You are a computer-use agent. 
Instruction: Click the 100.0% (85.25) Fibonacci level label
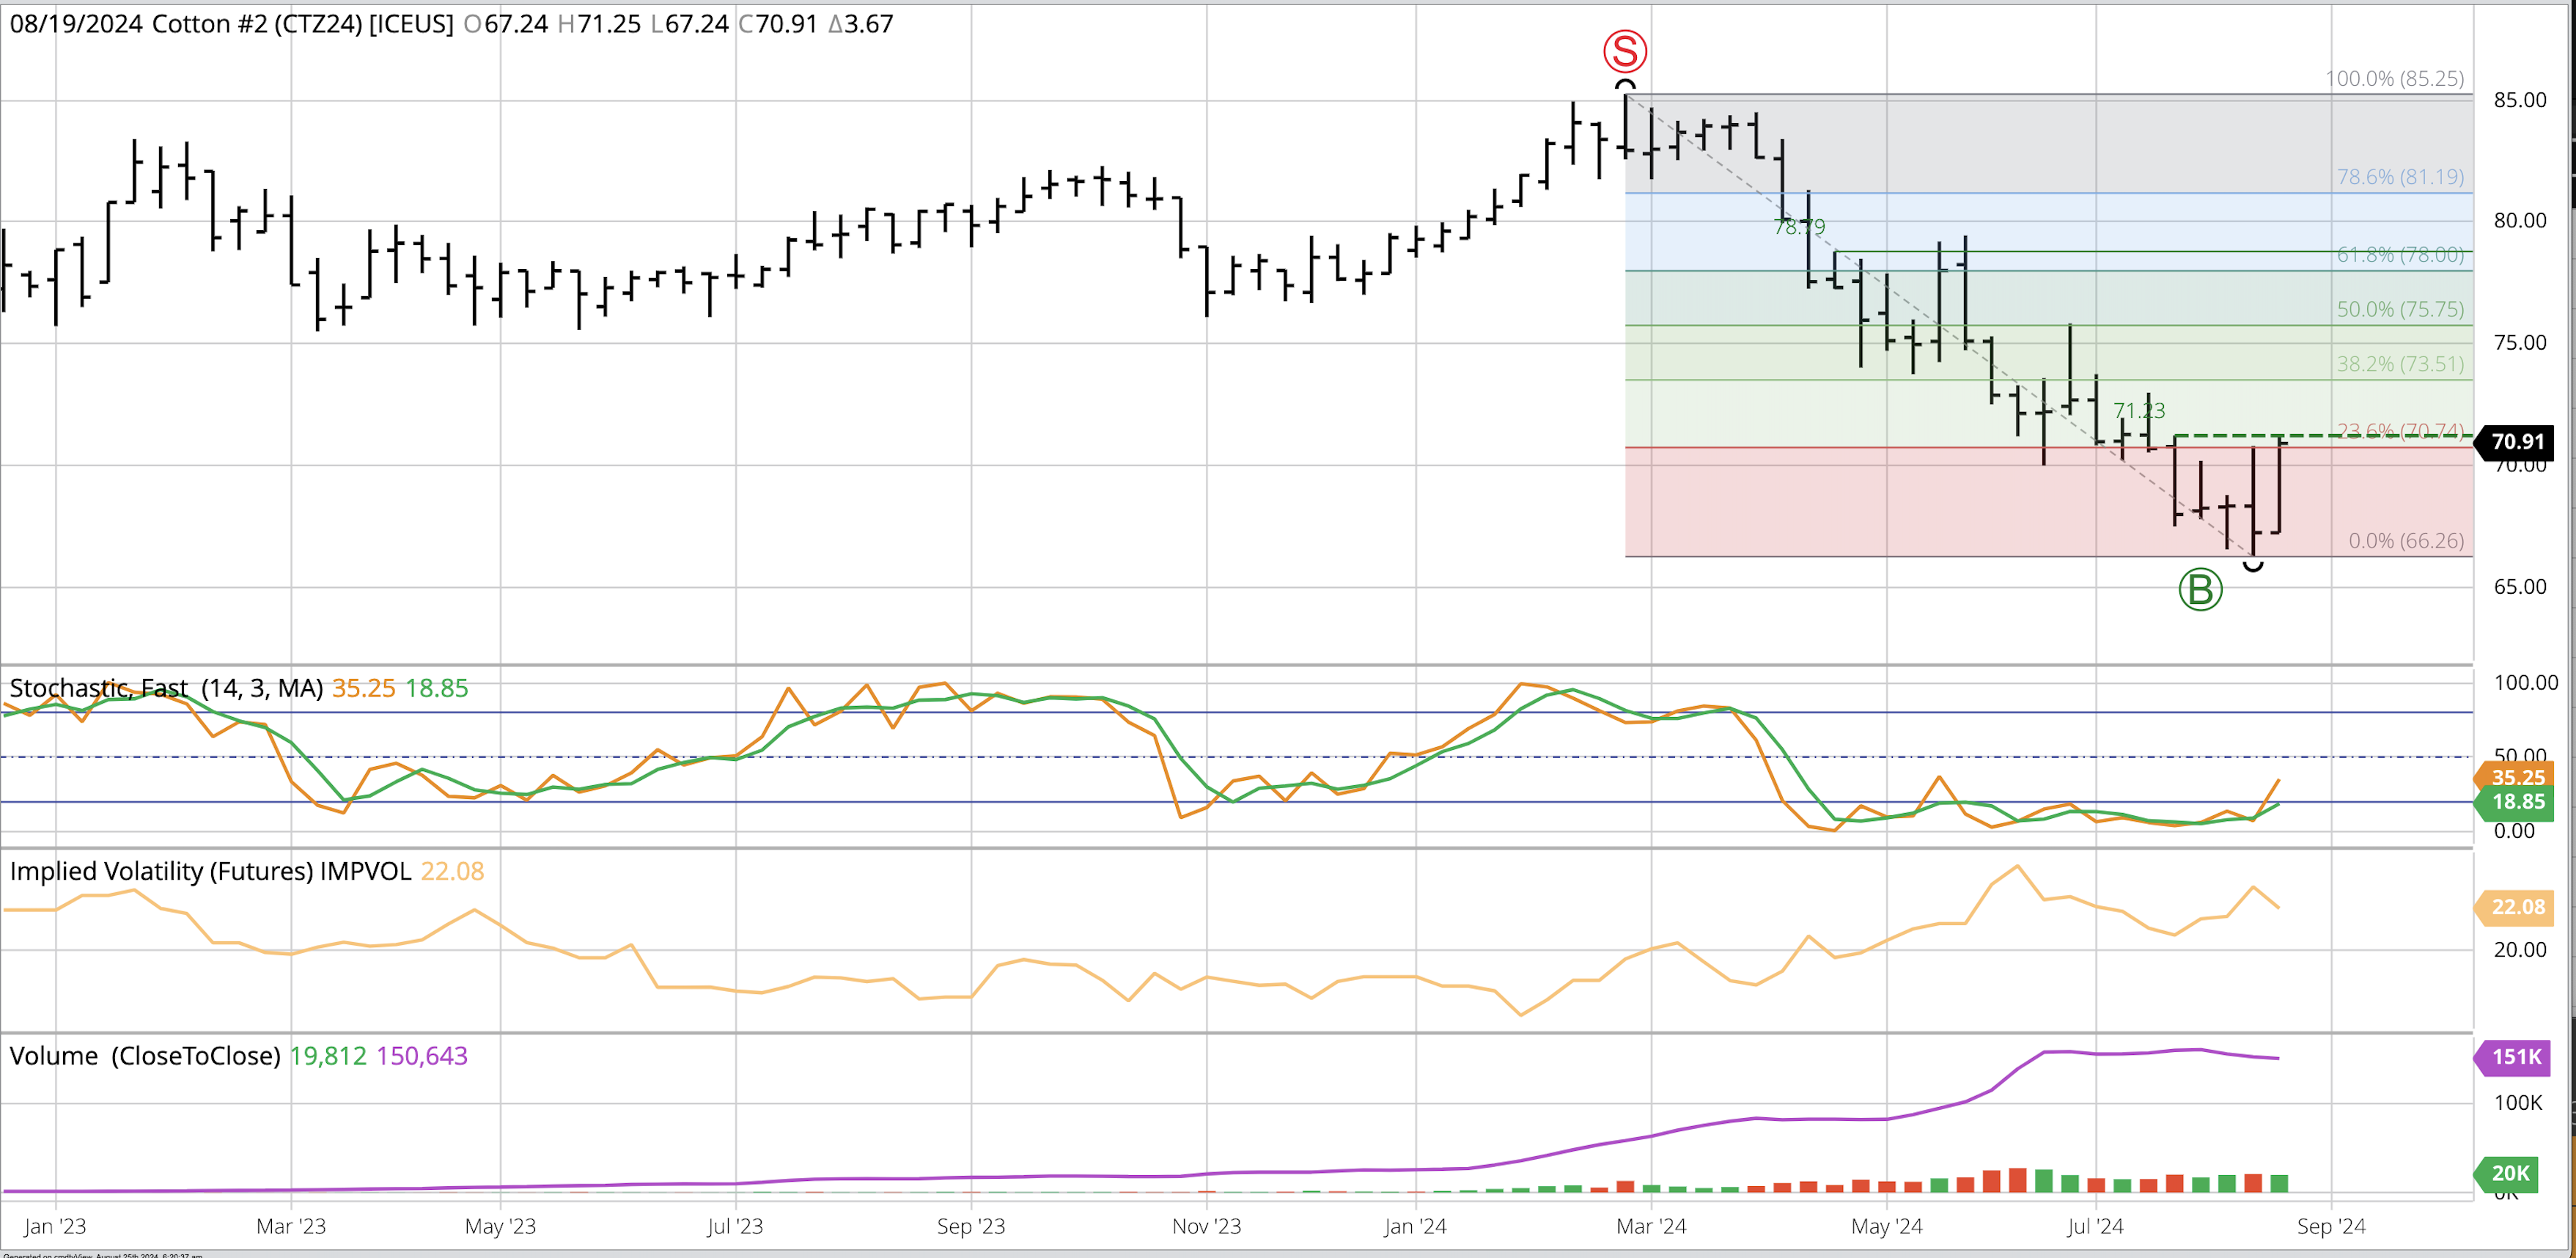tap(2394, 79)
